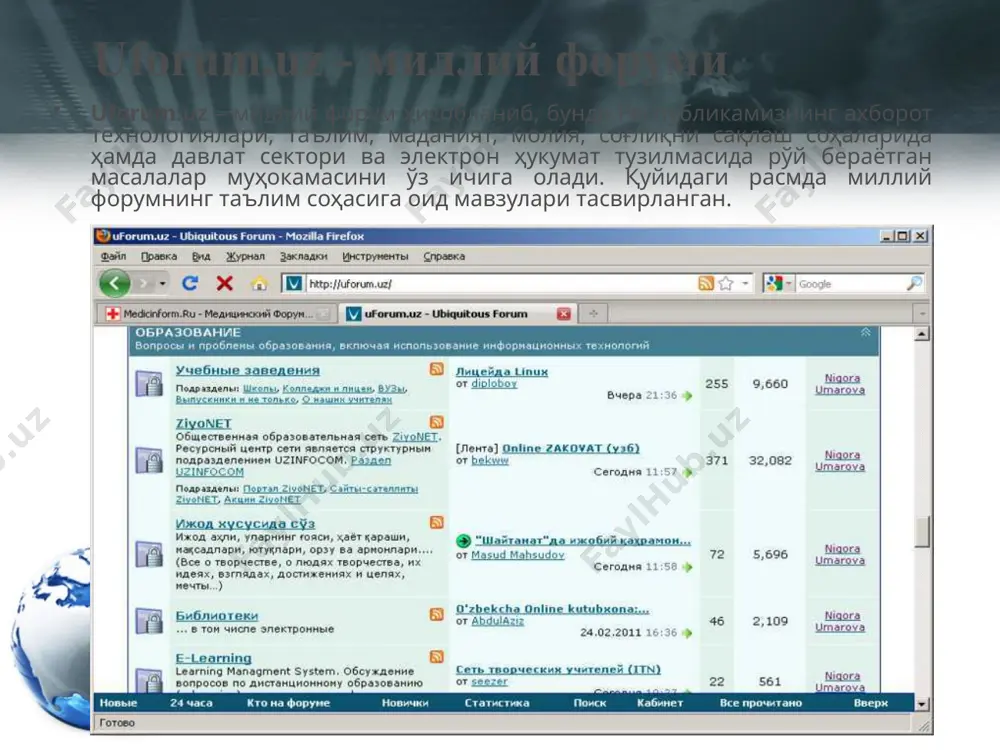Open the Закладки menu
Screen dimensions: 1000x750
pos(304,256)
